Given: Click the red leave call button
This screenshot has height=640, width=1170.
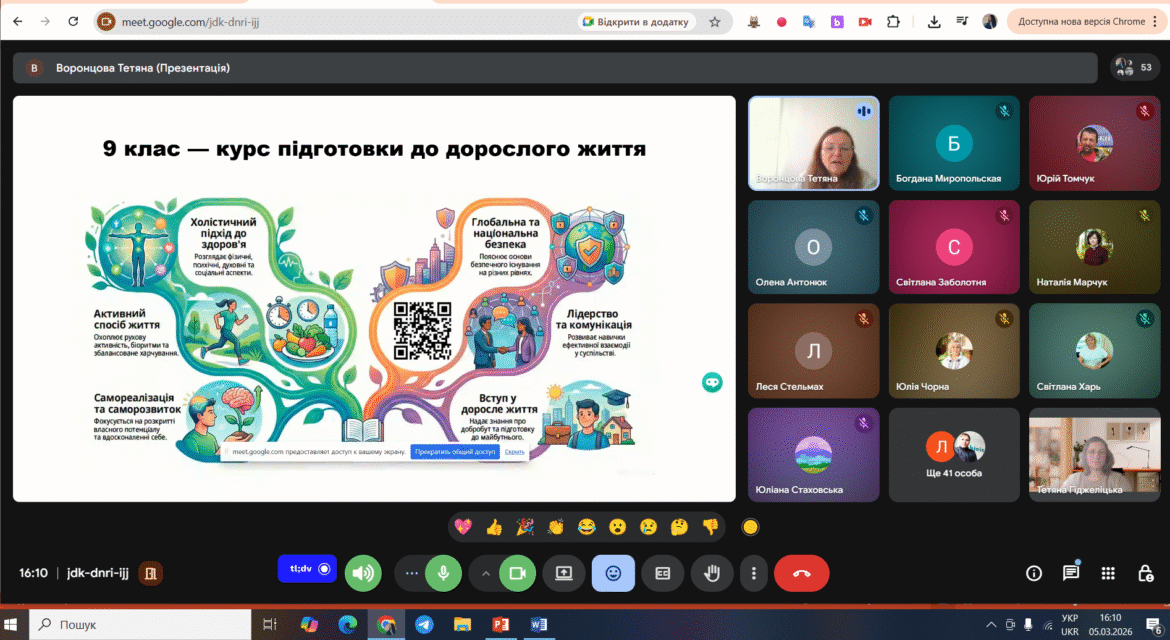Looking at the screenshot, I should (801, 573).
